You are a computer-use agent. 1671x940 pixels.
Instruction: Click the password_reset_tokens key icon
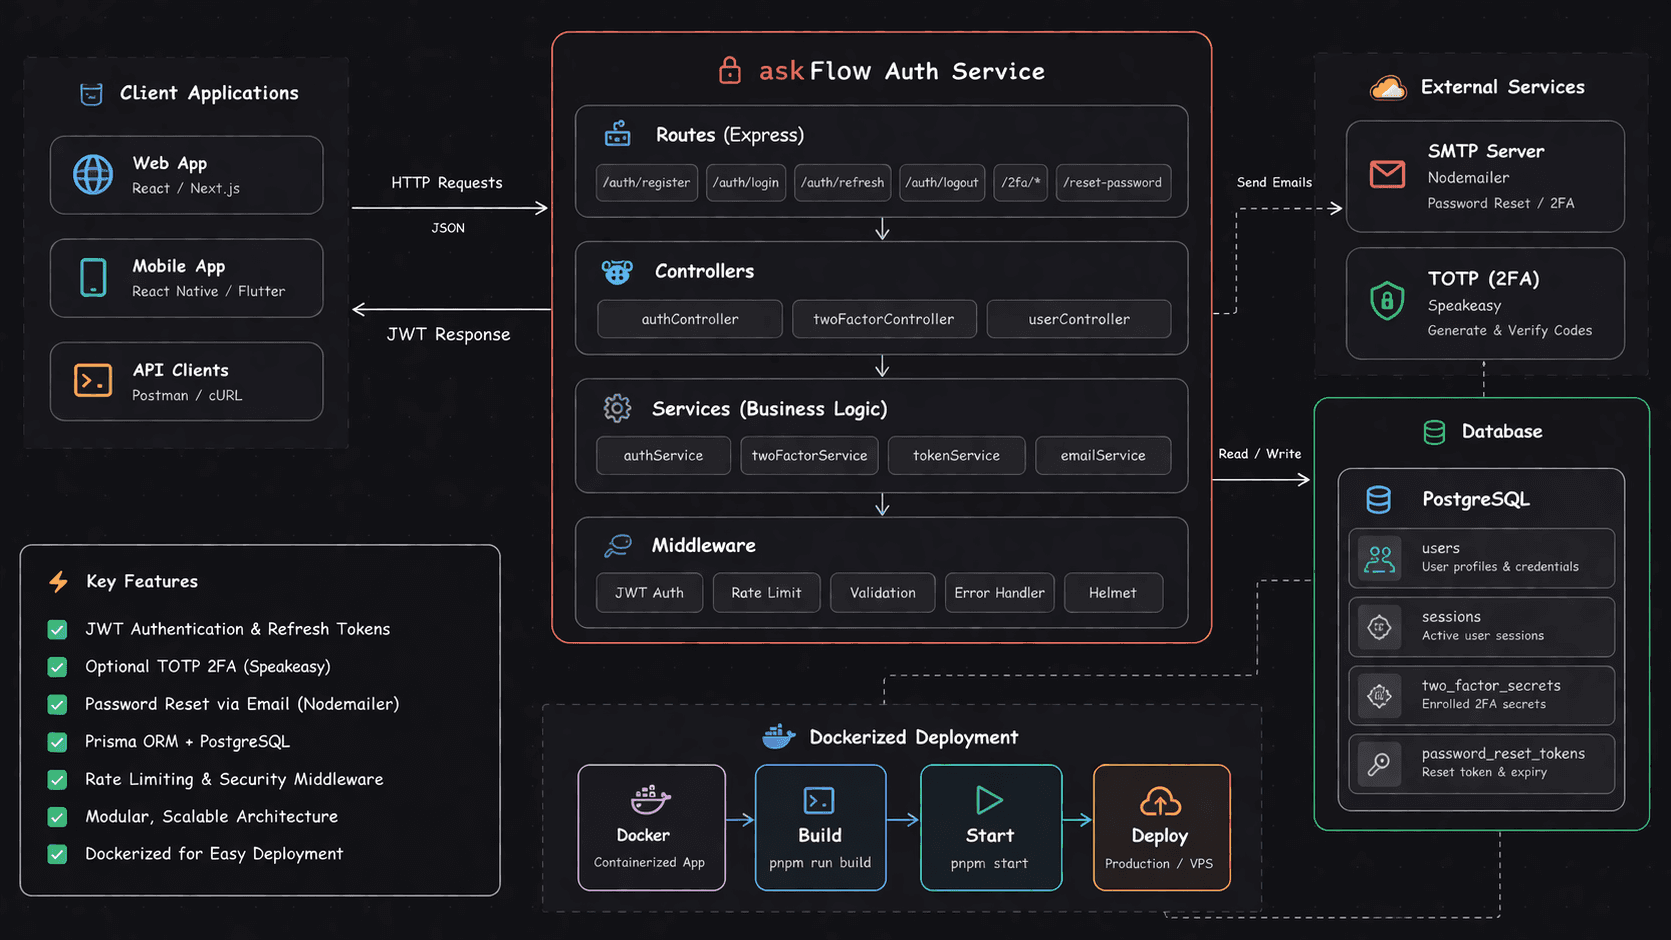(x=1380, y=764)
